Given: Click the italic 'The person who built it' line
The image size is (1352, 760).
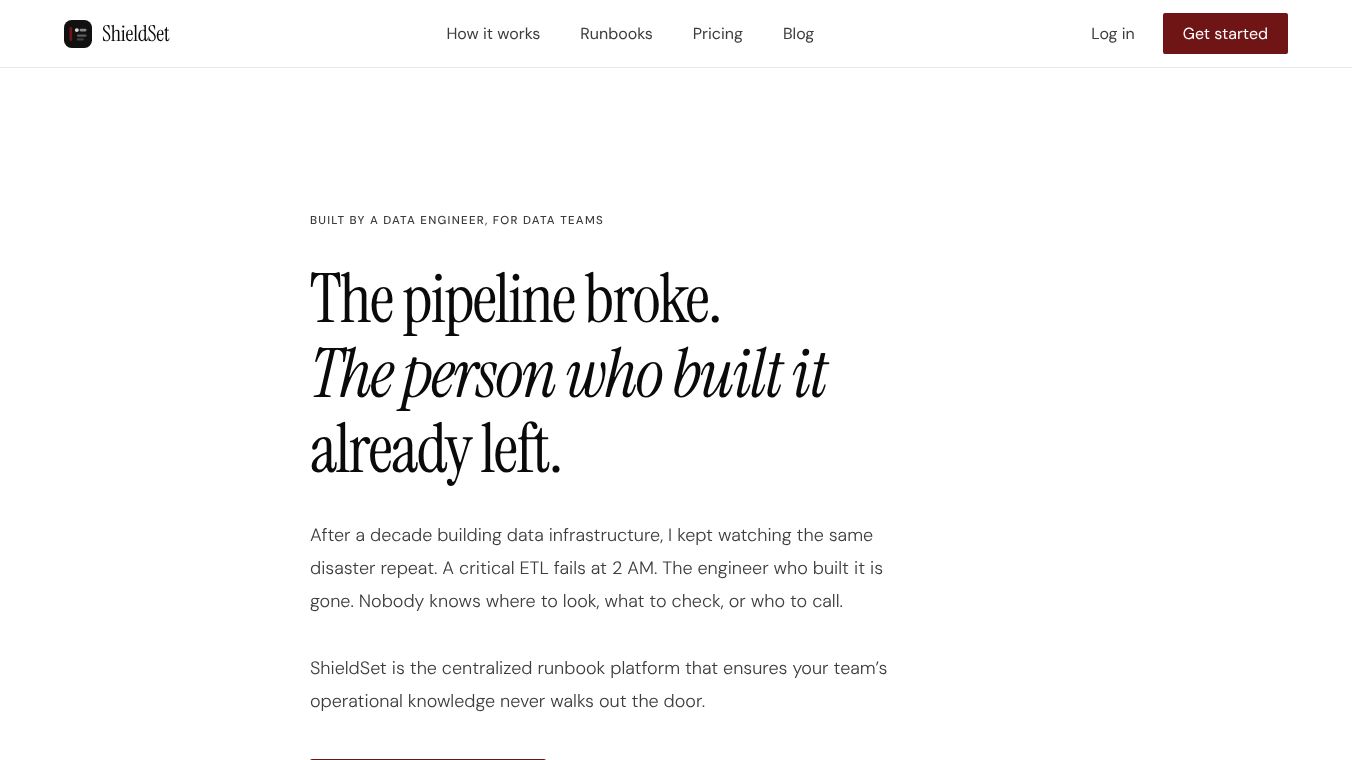Looking at the screenshot, I should click(569, 375).
